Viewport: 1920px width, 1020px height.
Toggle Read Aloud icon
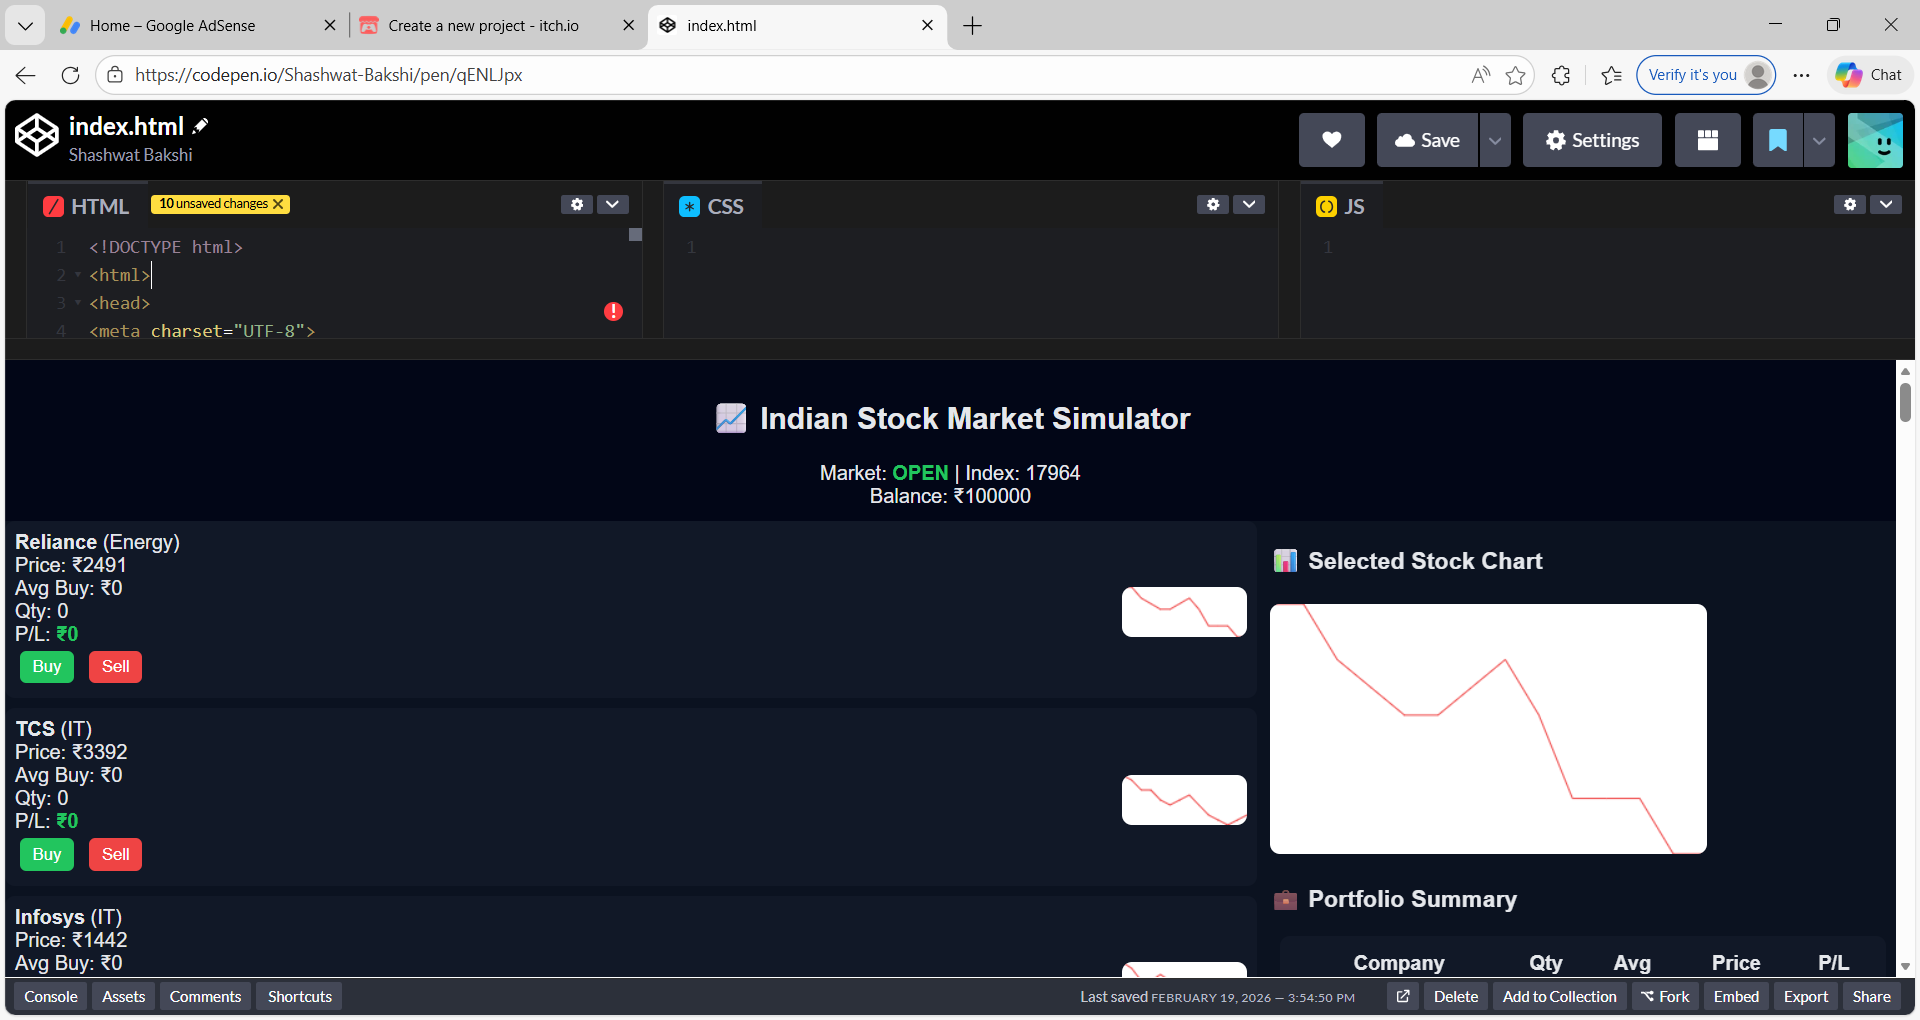(x=1481, y=75)
